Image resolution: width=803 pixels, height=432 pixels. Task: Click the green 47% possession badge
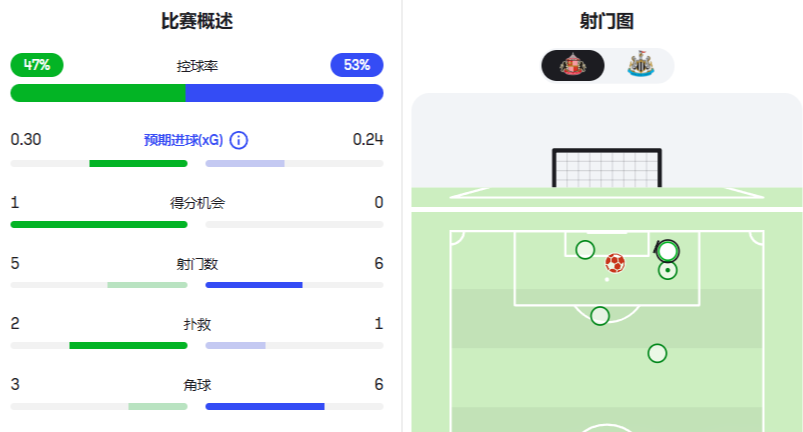tap(37, 65)
